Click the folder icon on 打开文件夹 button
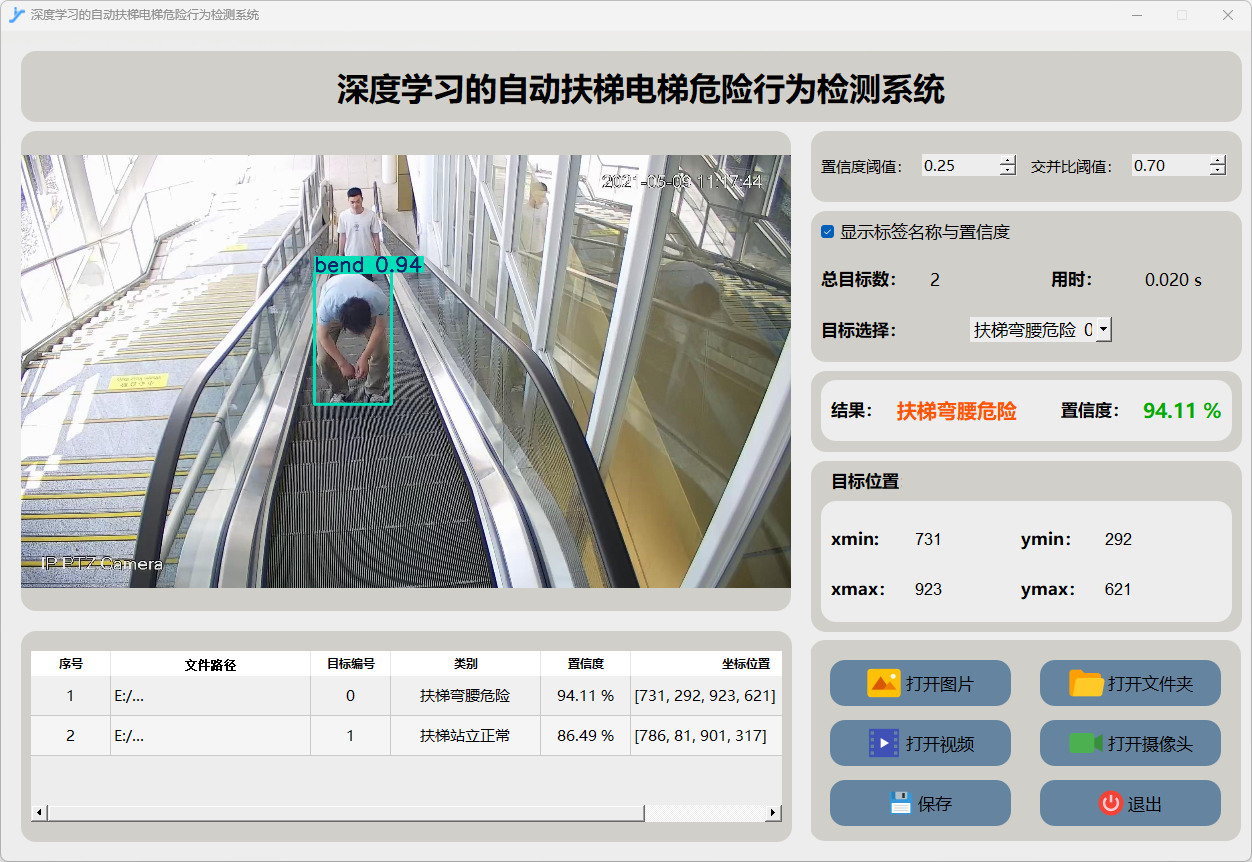 coord(1086,684)
